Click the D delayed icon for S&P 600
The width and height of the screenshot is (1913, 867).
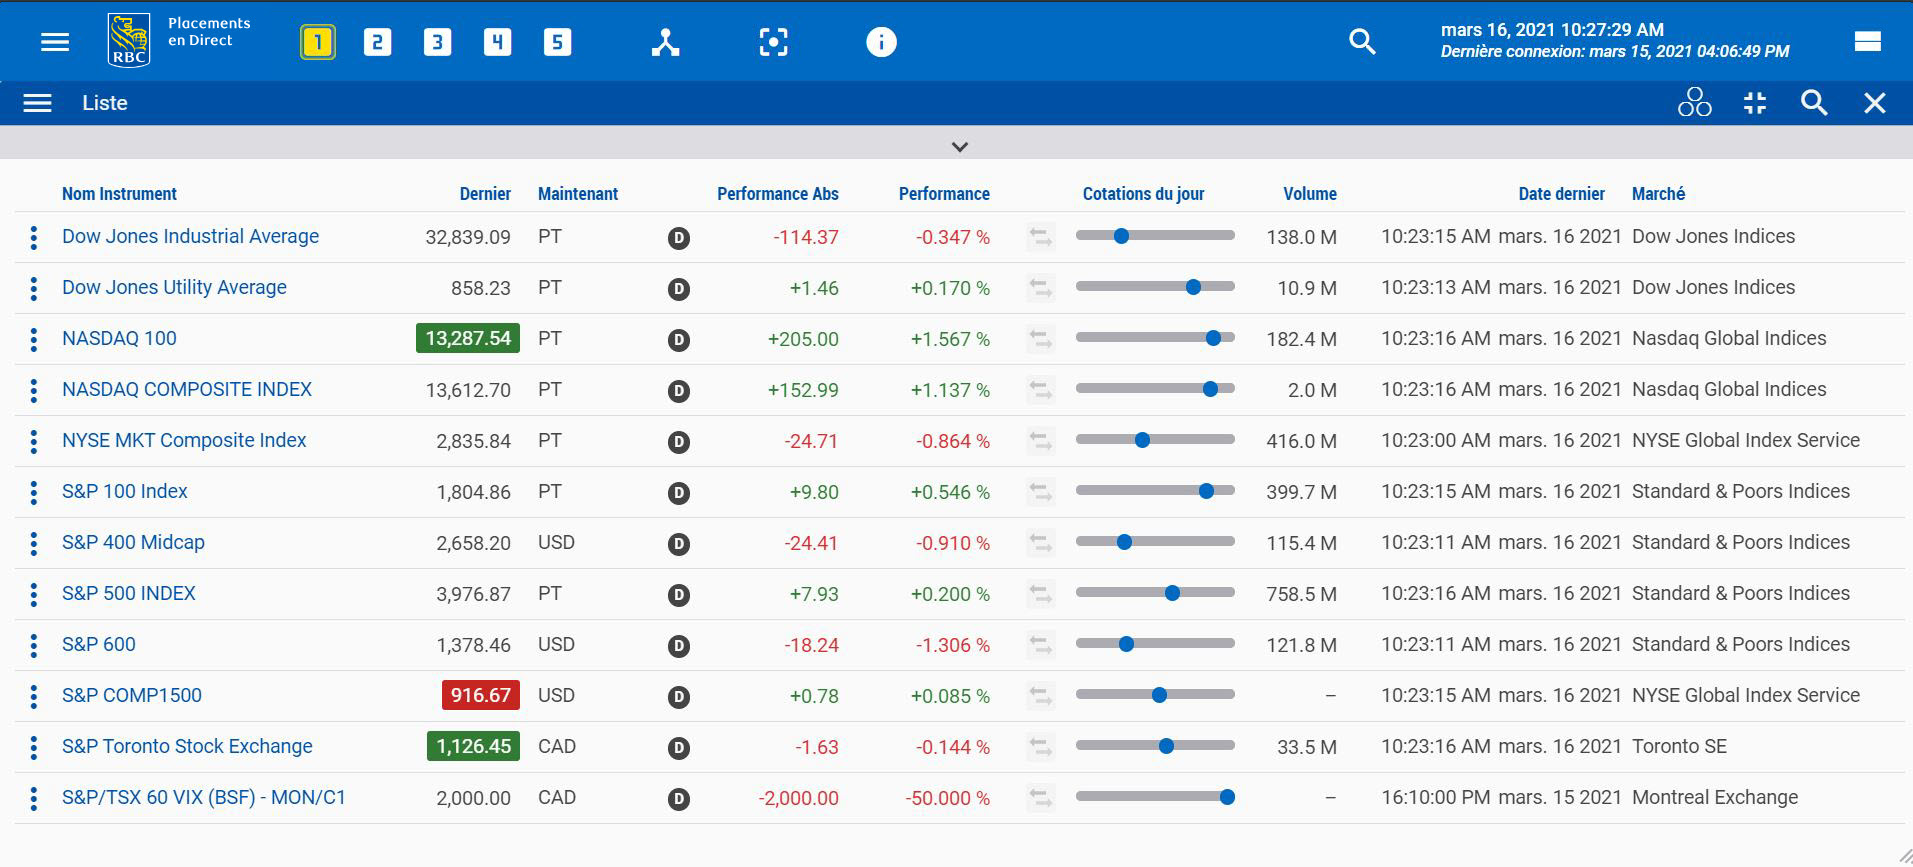pos(679,646)
